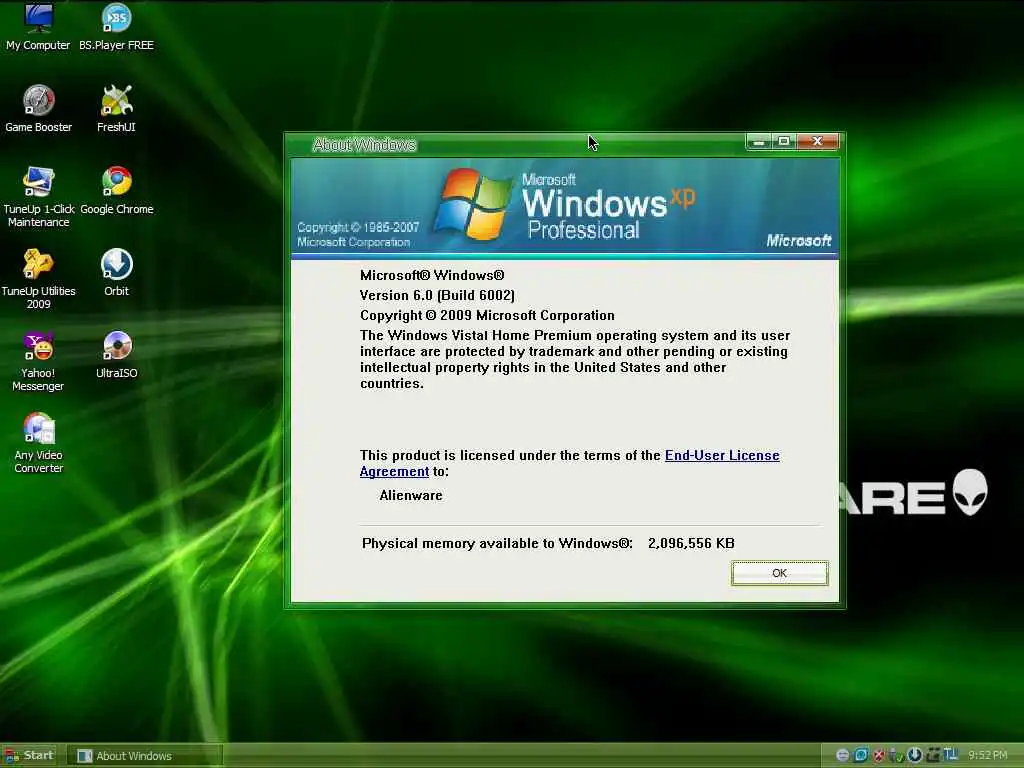The height and width of the screenshot is (768, 1024).
Task: Click the About Windows title bar
Action: (x=516, y=144)
